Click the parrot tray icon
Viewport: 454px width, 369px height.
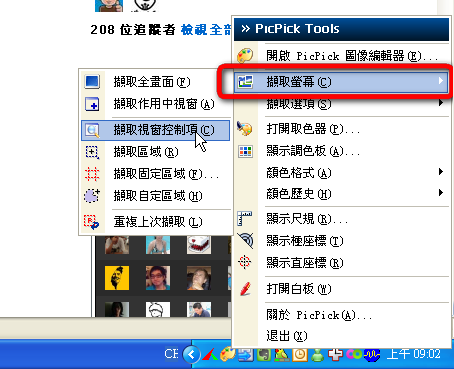[282, 354]
